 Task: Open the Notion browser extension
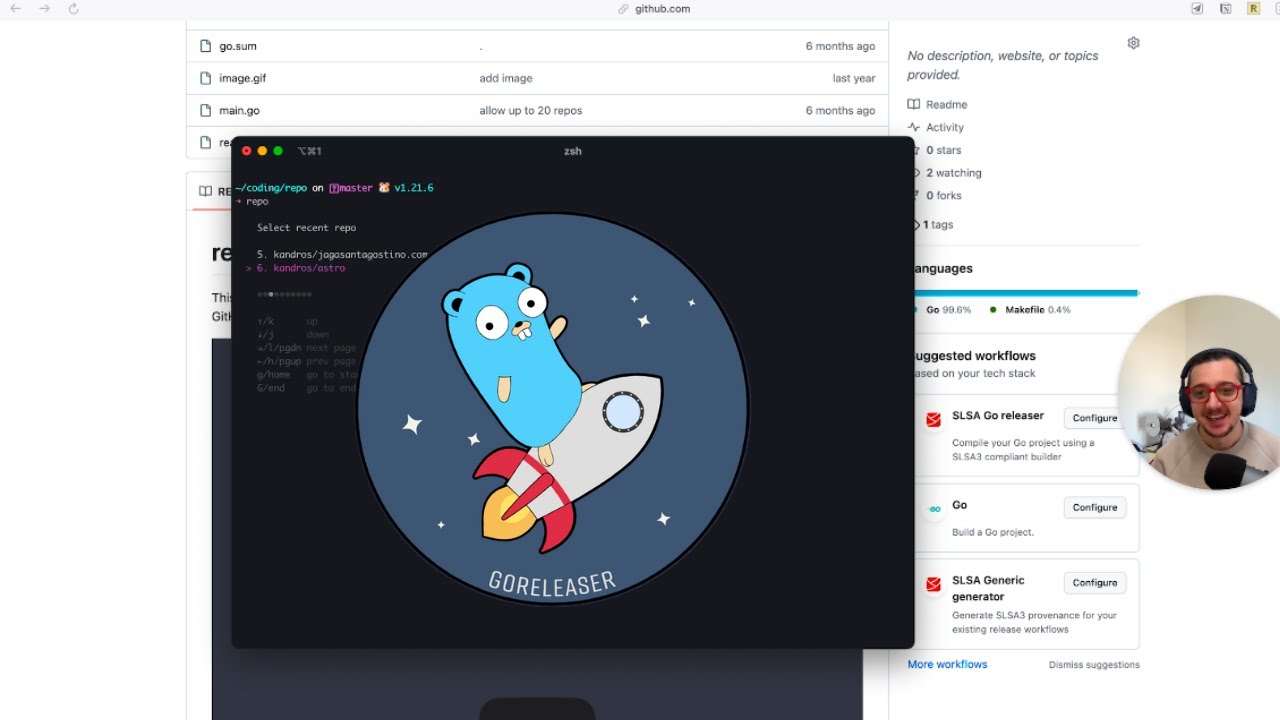click(1225, 9)
